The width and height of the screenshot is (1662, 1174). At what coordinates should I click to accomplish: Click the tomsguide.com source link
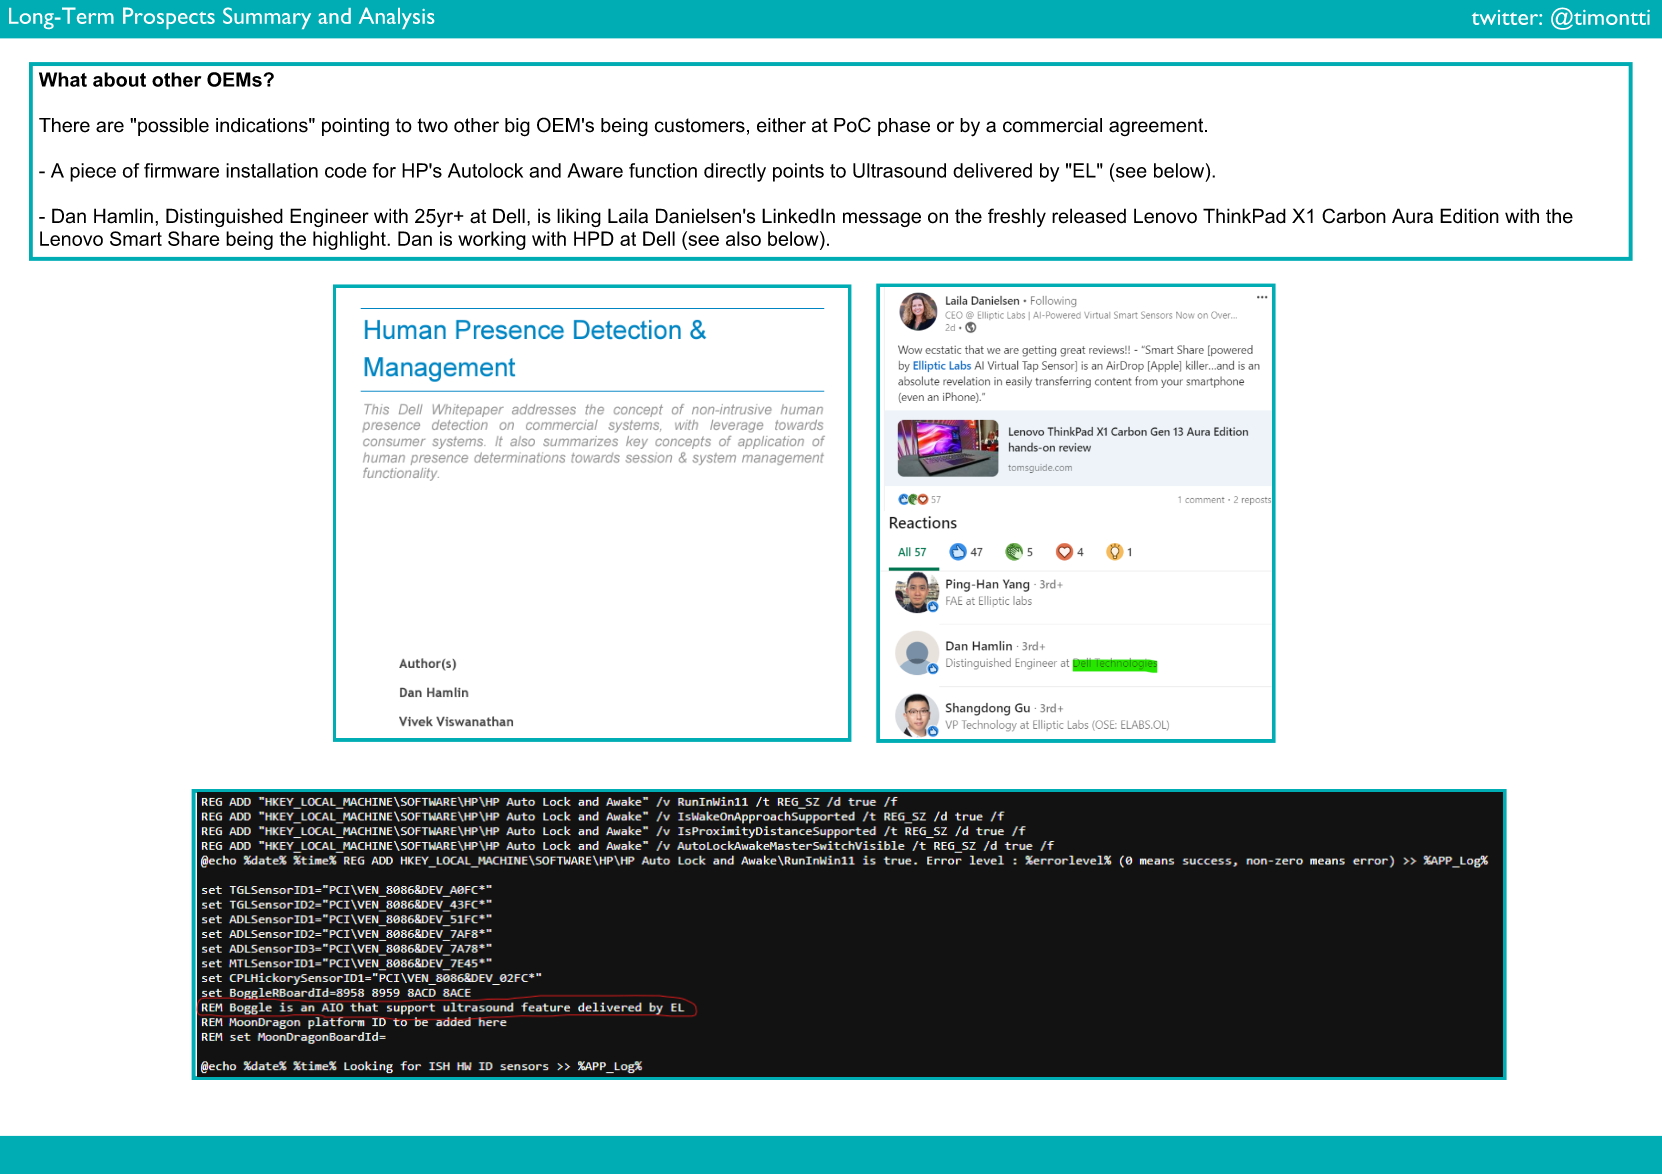pos(1040,468)
